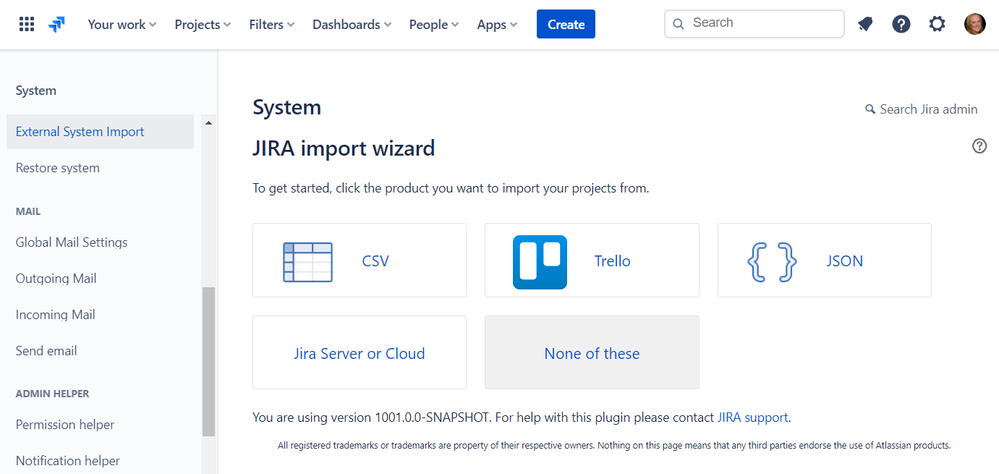Select the None of these option
This screenshot has width=999, height=474.
[x=592, y=354]
